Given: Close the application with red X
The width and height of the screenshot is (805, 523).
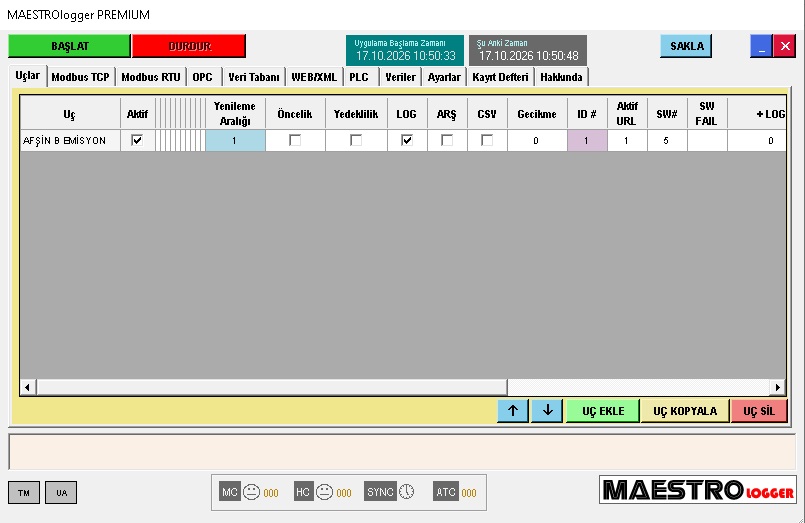Looking at the screenshot, I should coord(785,46).
